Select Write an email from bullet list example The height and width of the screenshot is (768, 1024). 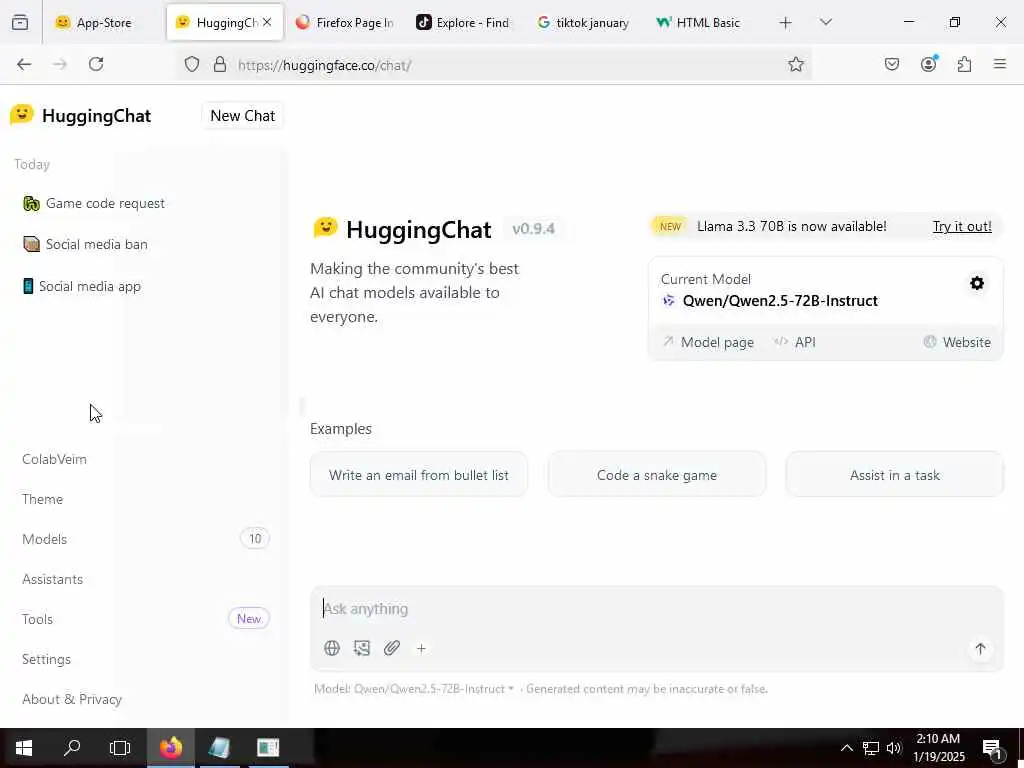(419, 475)
